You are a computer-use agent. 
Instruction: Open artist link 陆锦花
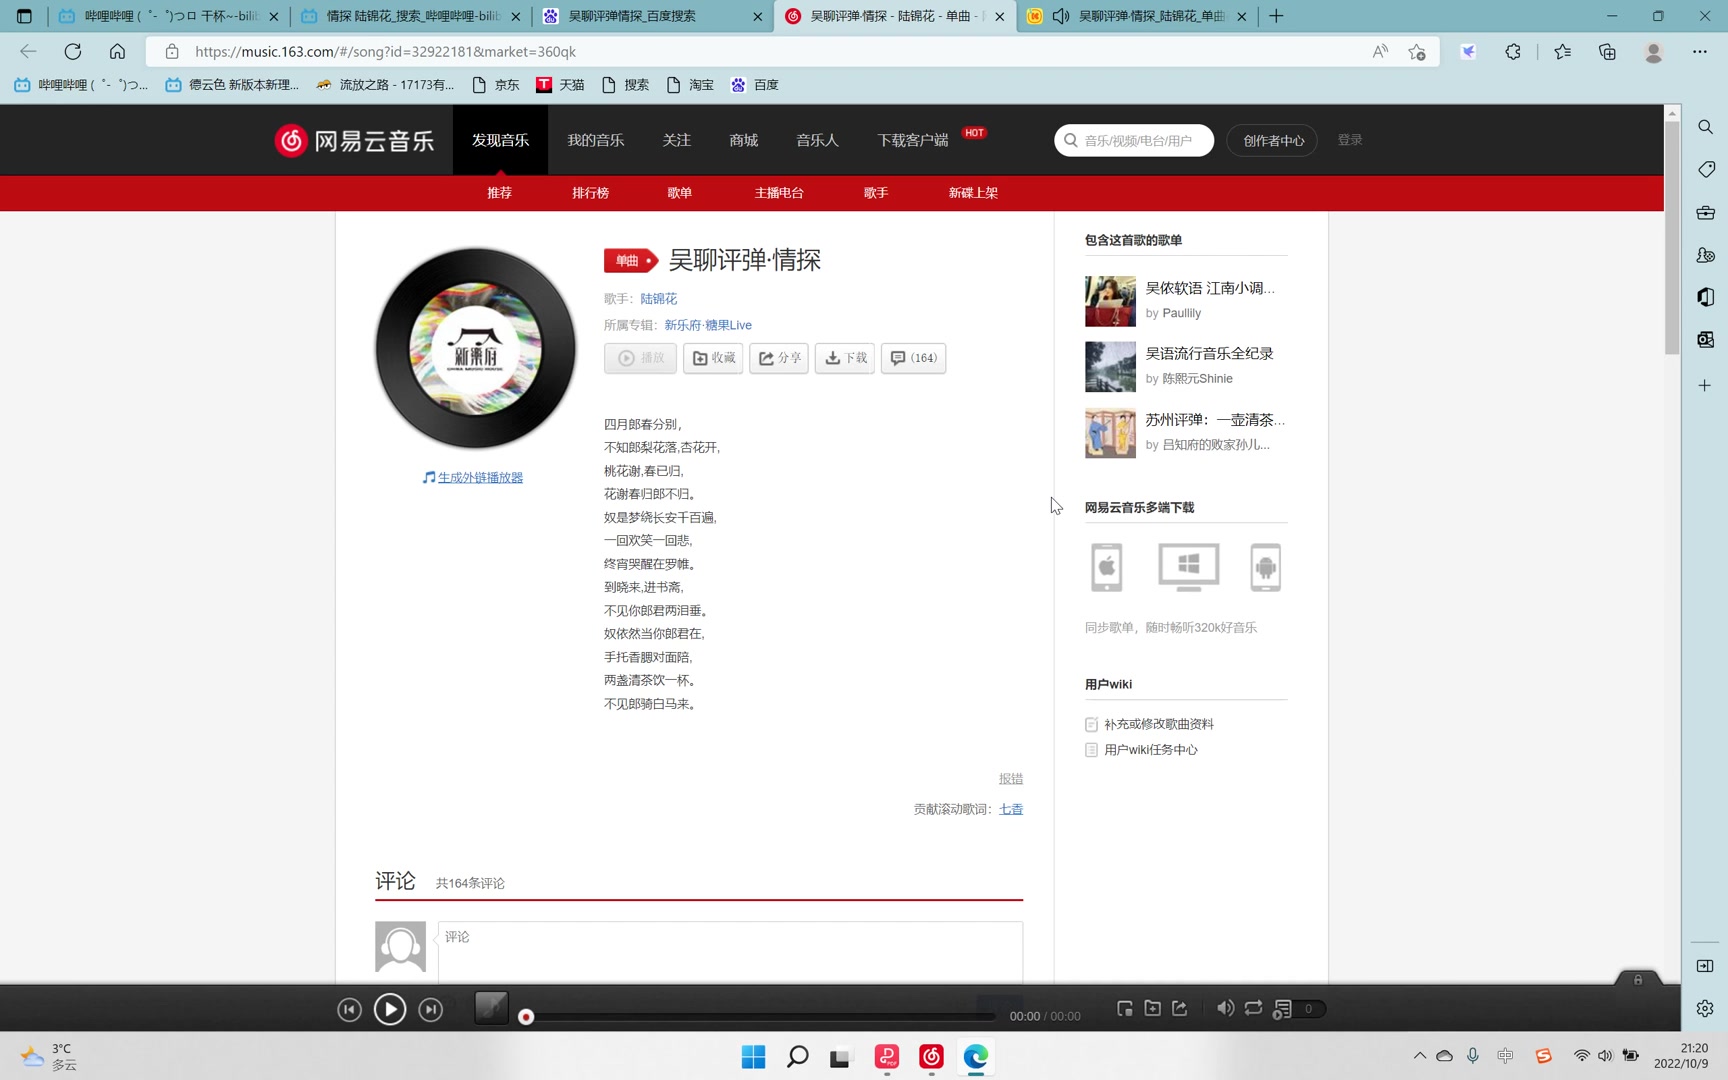(659, 299)
